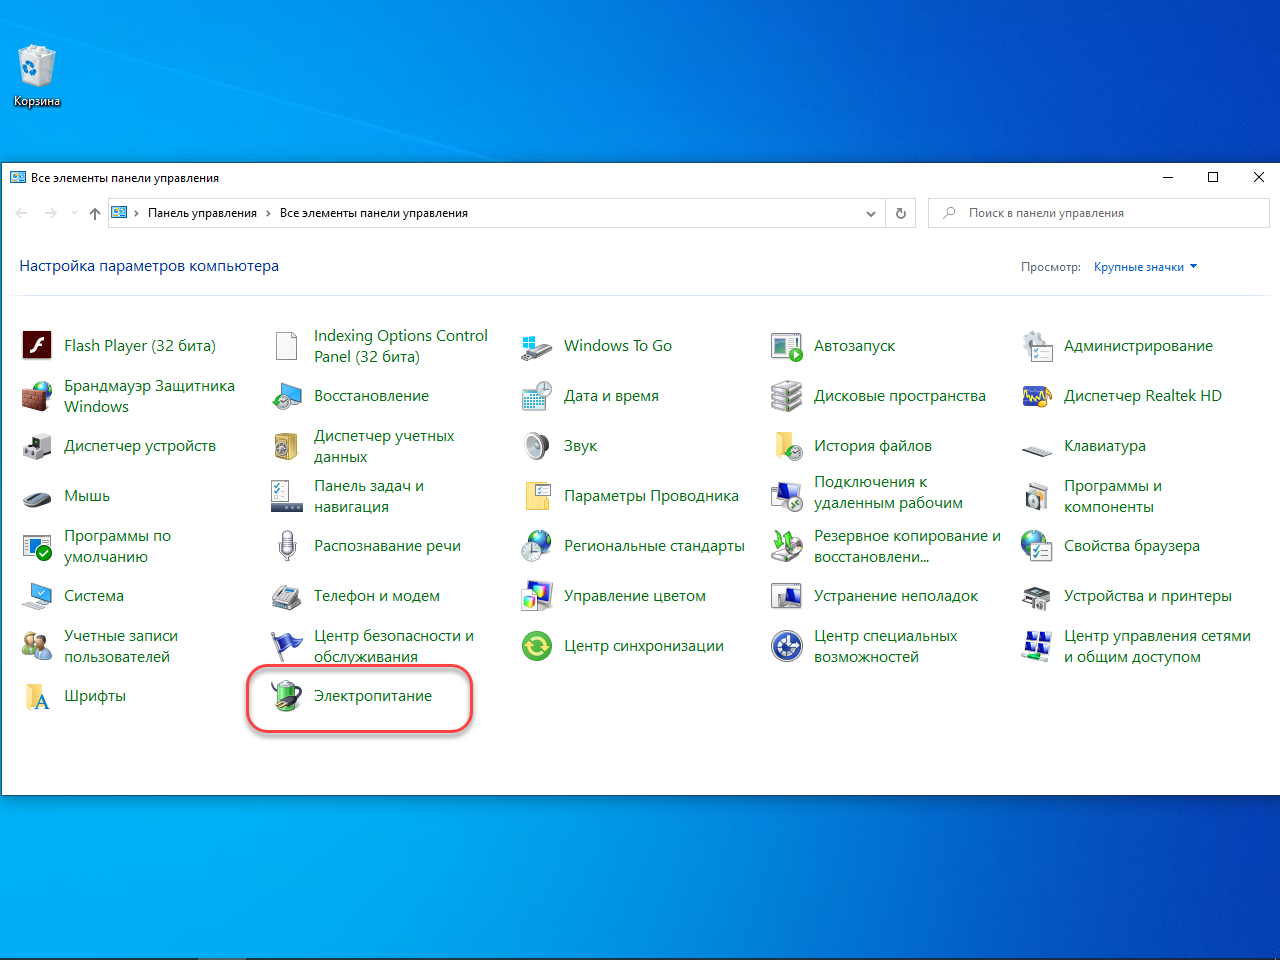The width and height of the screenshot is (1280, 960).
Task: Open Устранение неполадок icon
Action: click(787, 596)
